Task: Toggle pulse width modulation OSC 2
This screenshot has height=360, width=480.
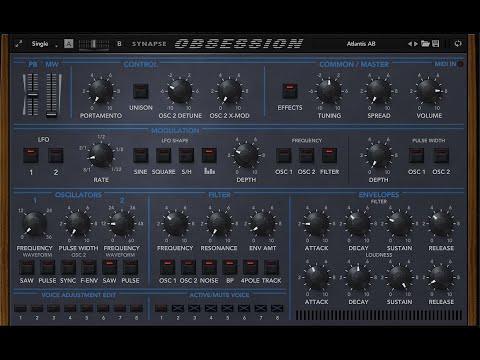Action: [441, 156]
